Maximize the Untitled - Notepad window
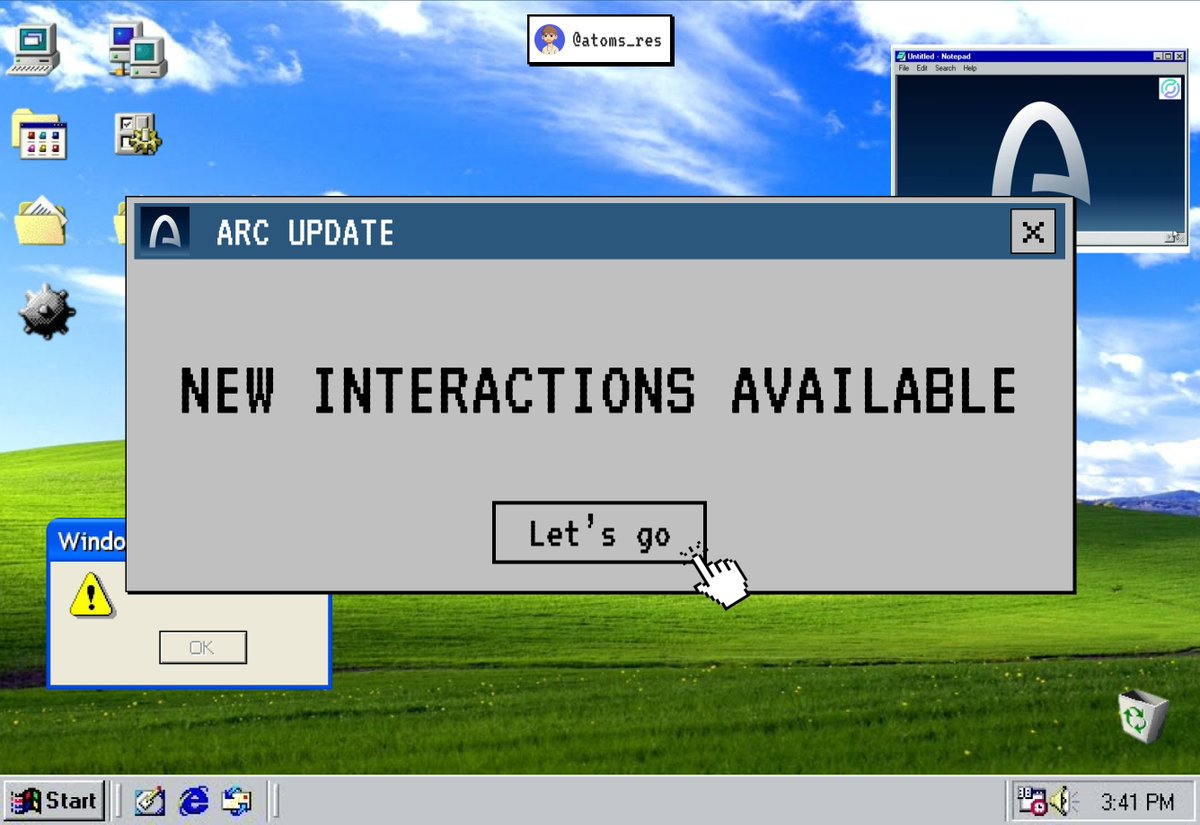The image size is (1200, 825). coord(1168,56)
